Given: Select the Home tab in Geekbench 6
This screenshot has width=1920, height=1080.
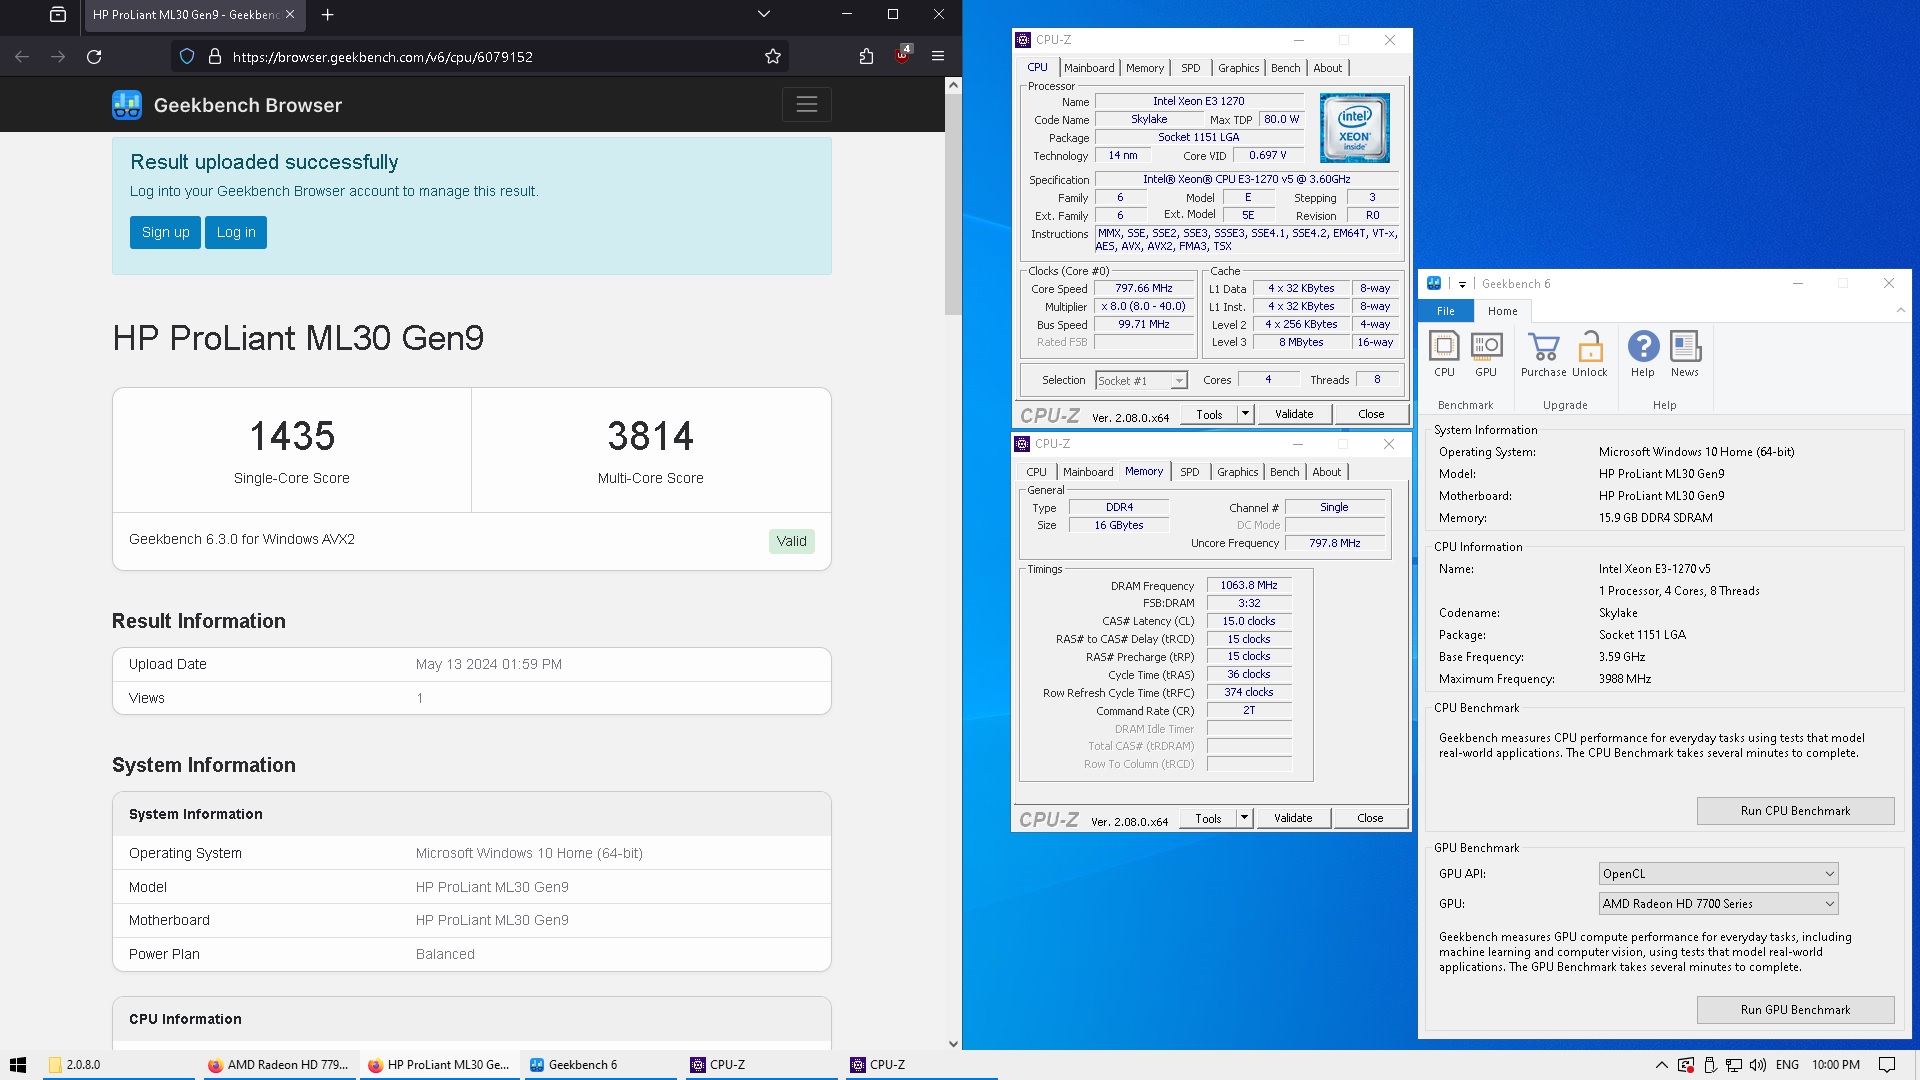Looking at the screenshot, I should (x=1503, y=311).
